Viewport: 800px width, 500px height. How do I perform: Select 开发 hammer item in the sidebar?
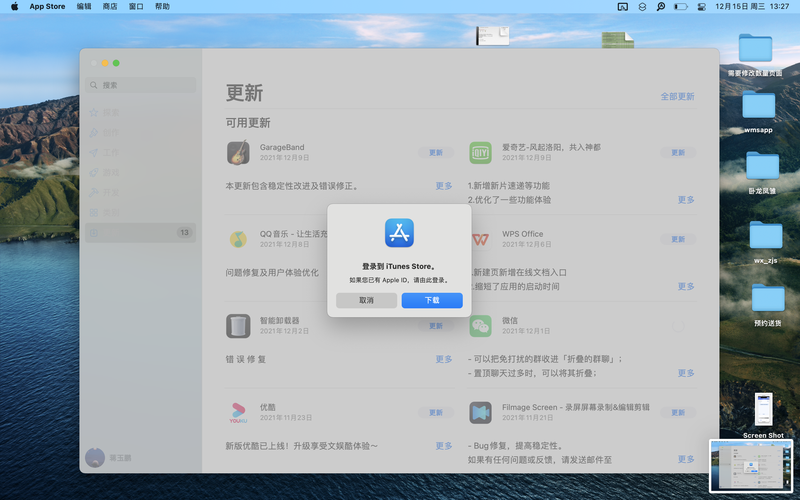pyautogui.click(x=140, y=192)
